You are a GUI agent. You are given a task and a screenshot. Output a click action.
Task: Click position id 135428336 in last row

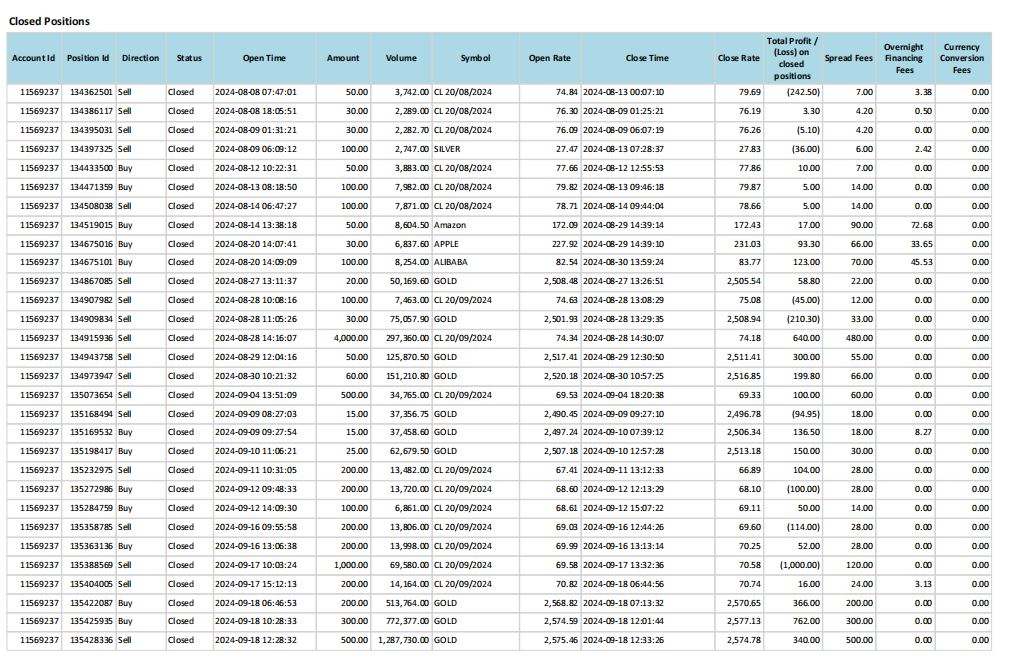tap(90, 640)
